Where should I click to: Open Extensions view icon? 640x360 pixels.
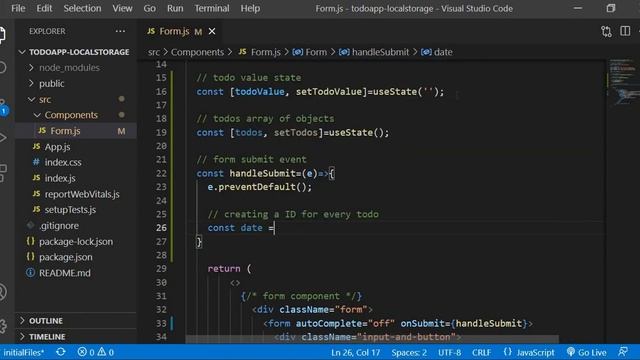coord(2,172)
